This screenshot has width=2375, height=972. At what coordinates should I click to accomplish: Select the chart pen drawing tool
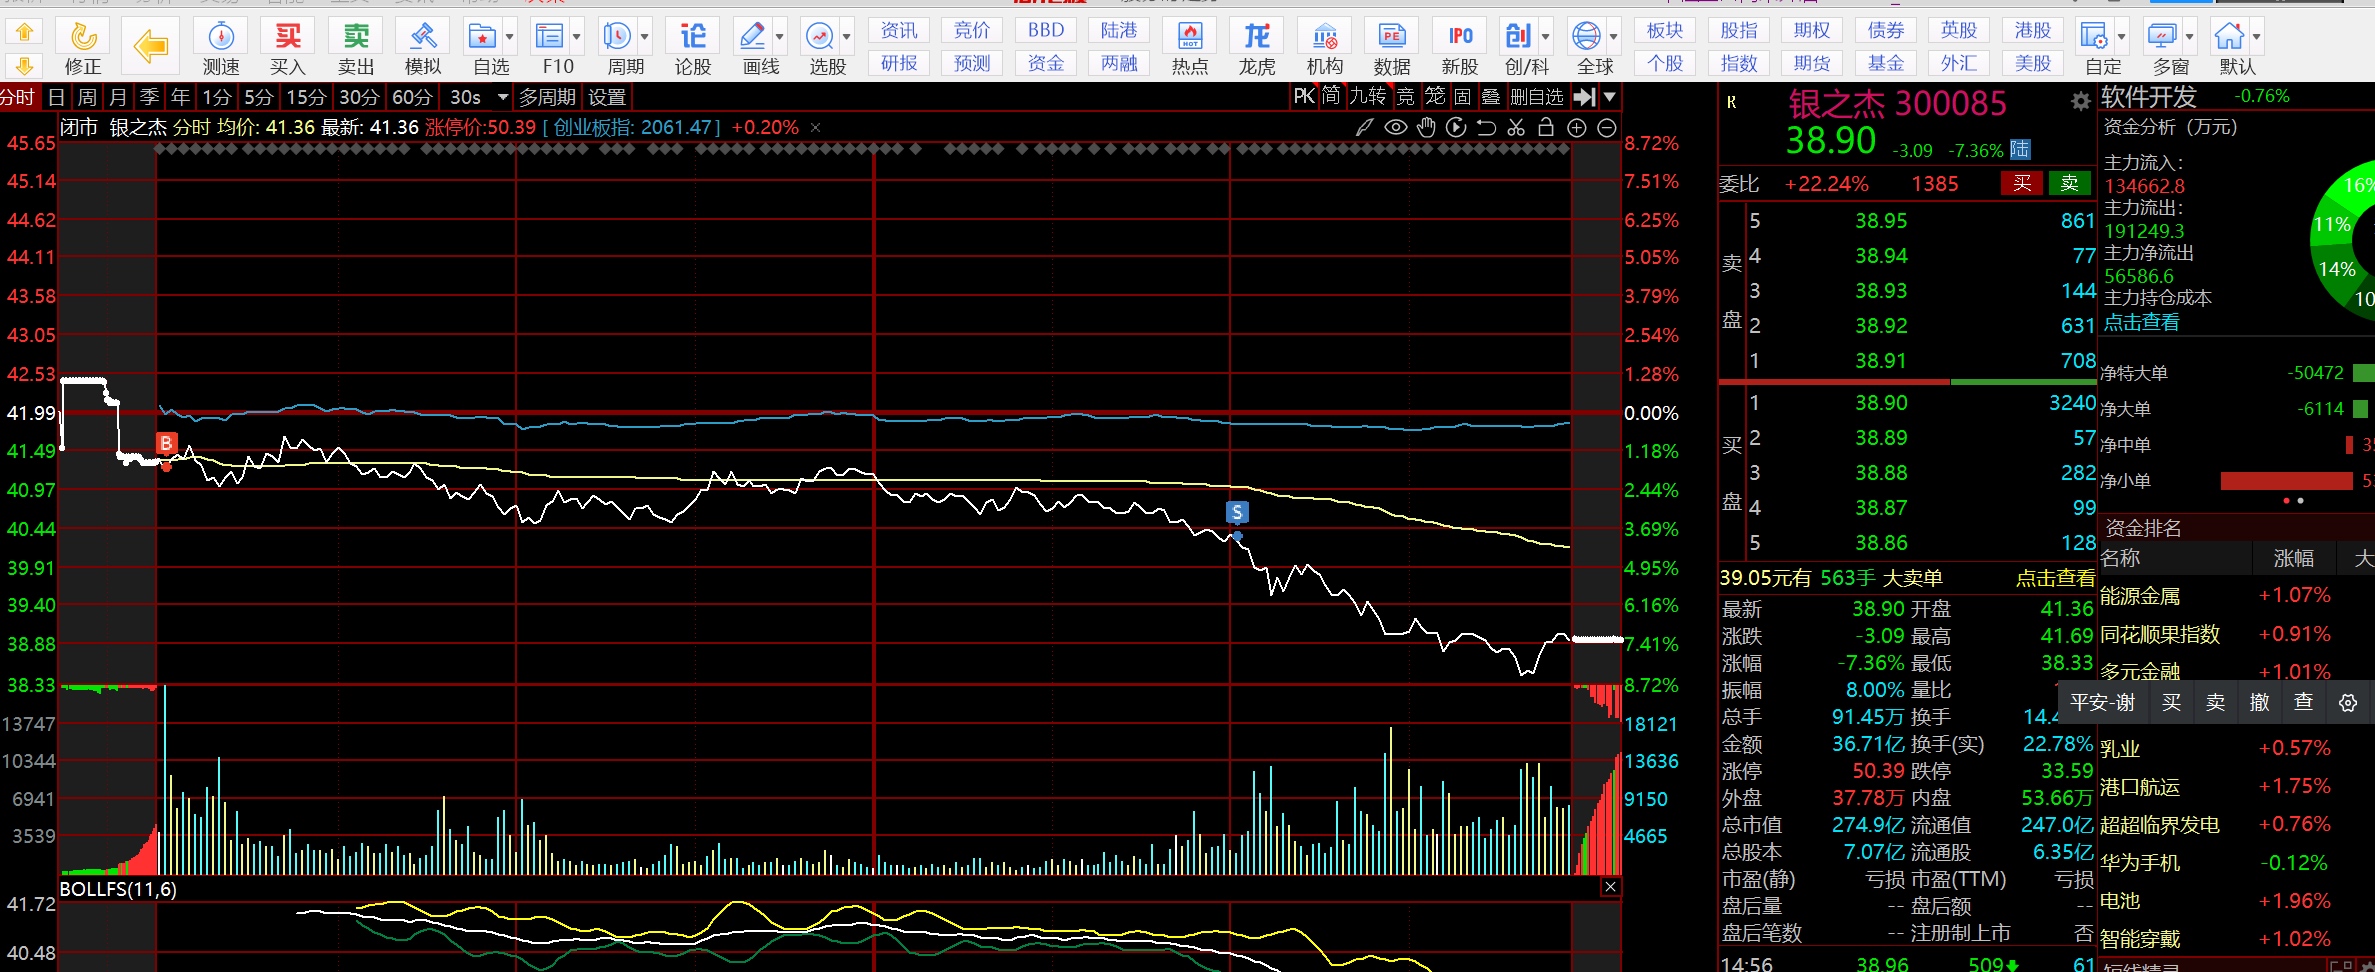[1364, 127]
